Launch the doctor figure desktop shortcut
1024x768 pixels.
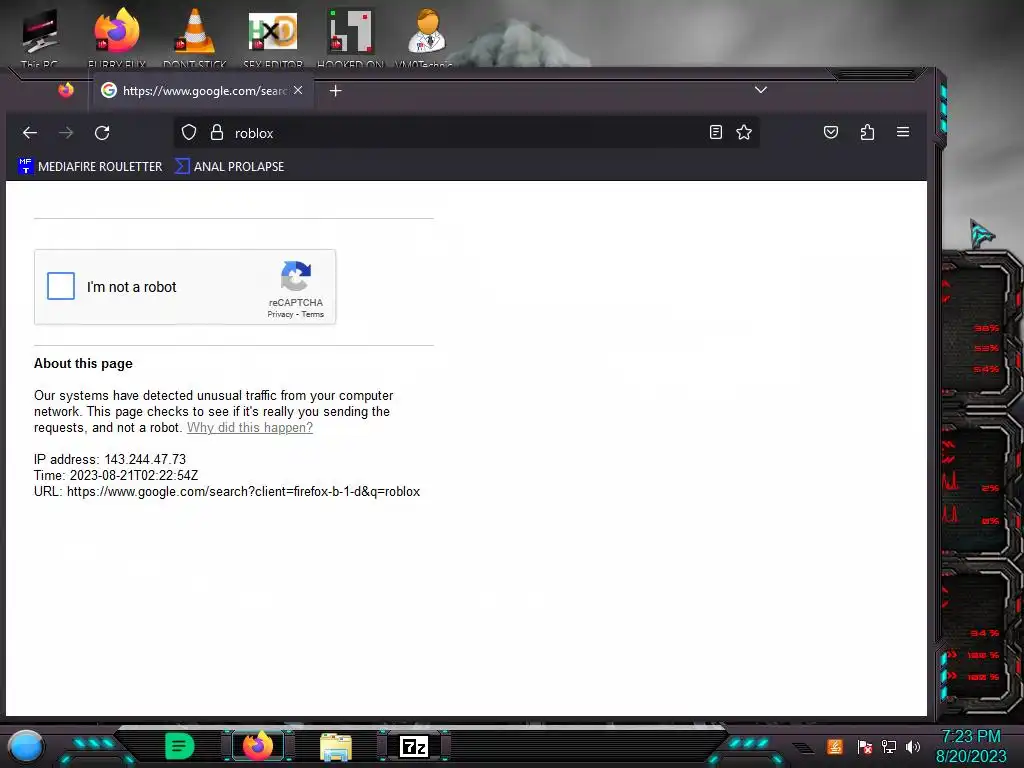426,38
